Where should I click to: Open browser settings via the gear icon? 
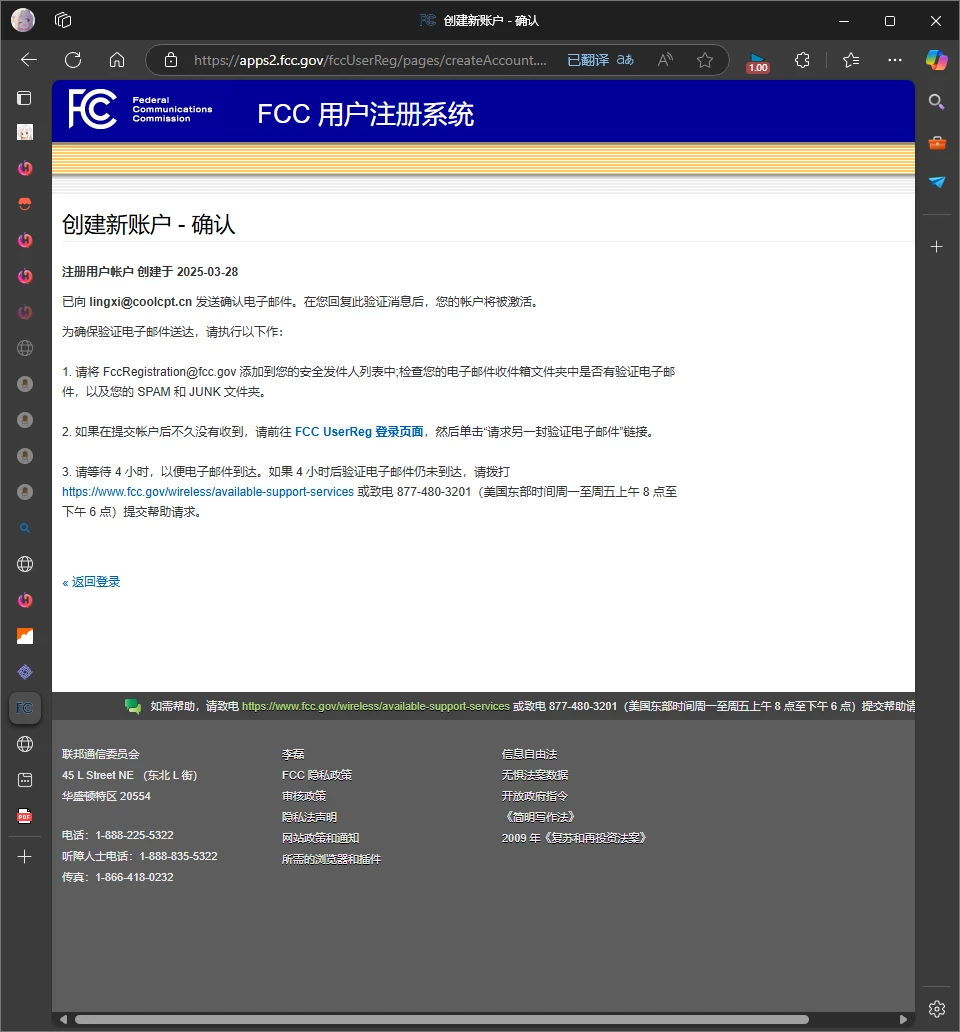(x=936, y=1009)
